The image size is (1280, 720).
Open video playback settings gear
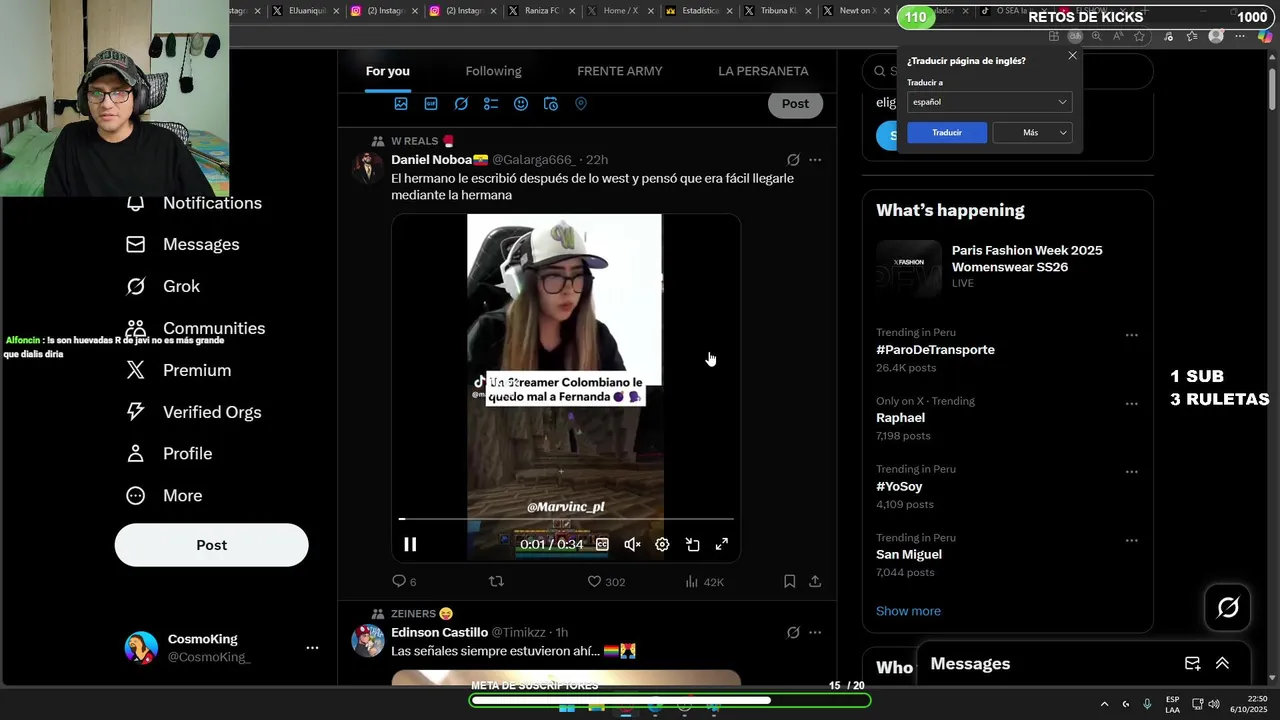pos(662,544)
